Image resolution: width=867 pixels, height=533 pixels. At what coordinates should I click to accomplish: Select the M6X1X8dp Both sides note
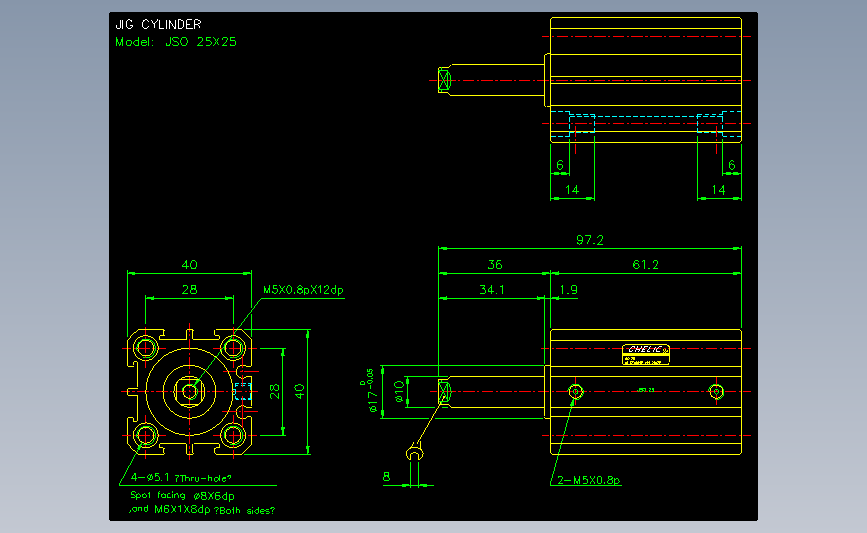[x=202, y=510]
